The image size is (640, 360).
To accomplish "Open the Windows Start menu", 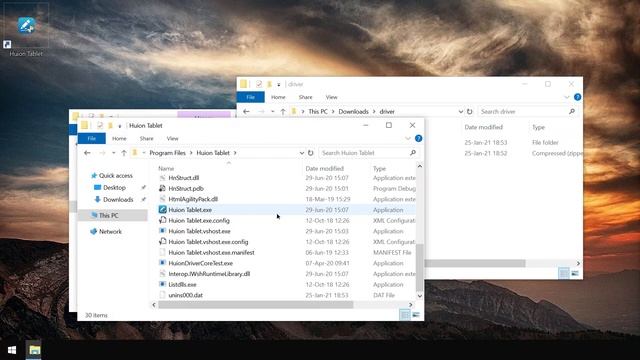I will (x=12, y=350).
